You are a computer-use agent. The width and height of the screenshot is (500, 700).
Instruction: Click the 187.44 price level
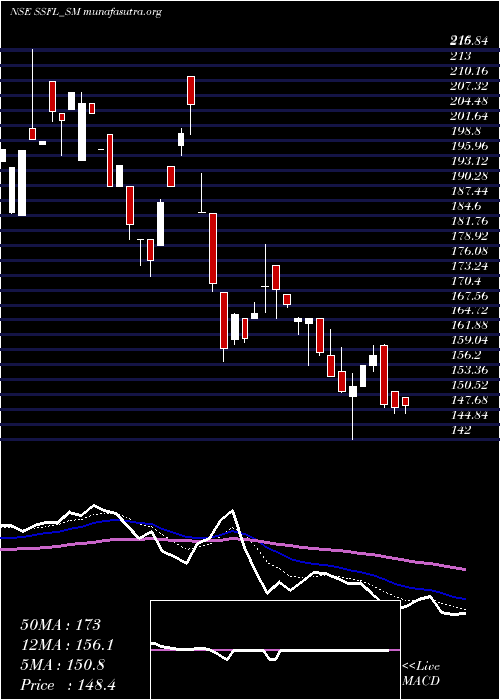click(x=469, y=191)
